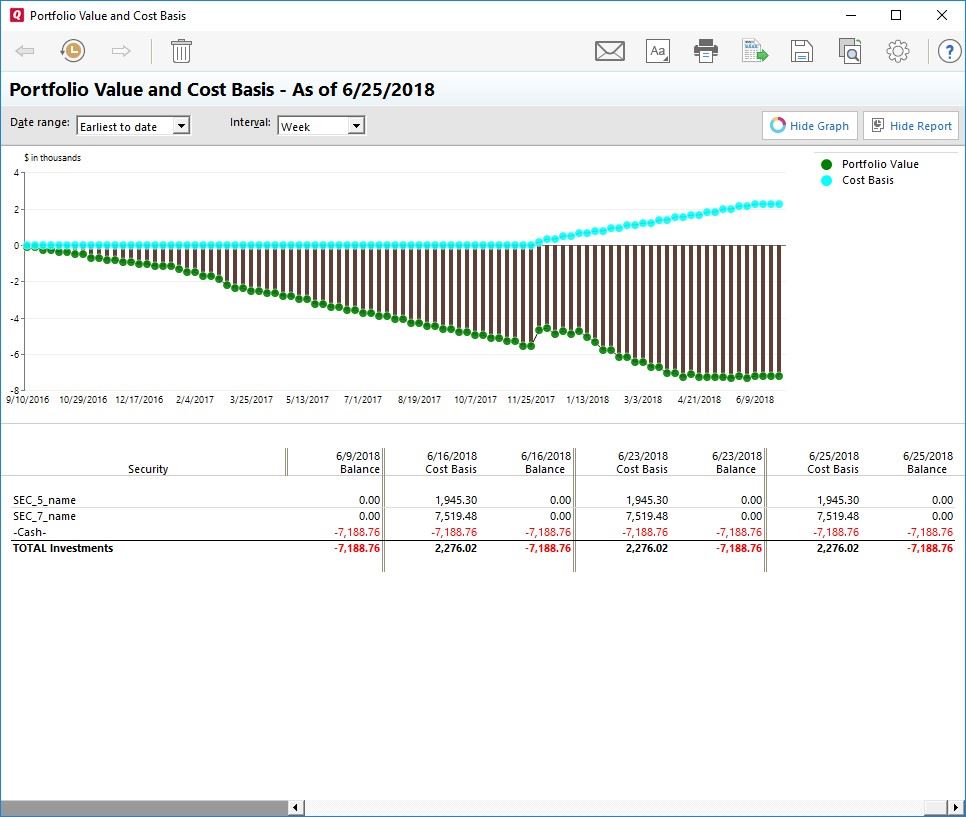Open the font settings Aa icon

657,51
